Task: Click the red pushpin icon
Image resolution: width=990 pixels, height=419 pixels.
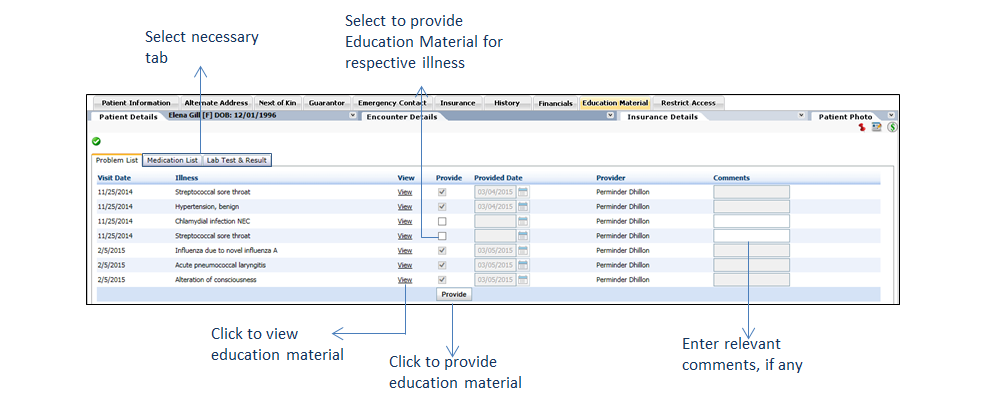Action: (x=862, y=128)
